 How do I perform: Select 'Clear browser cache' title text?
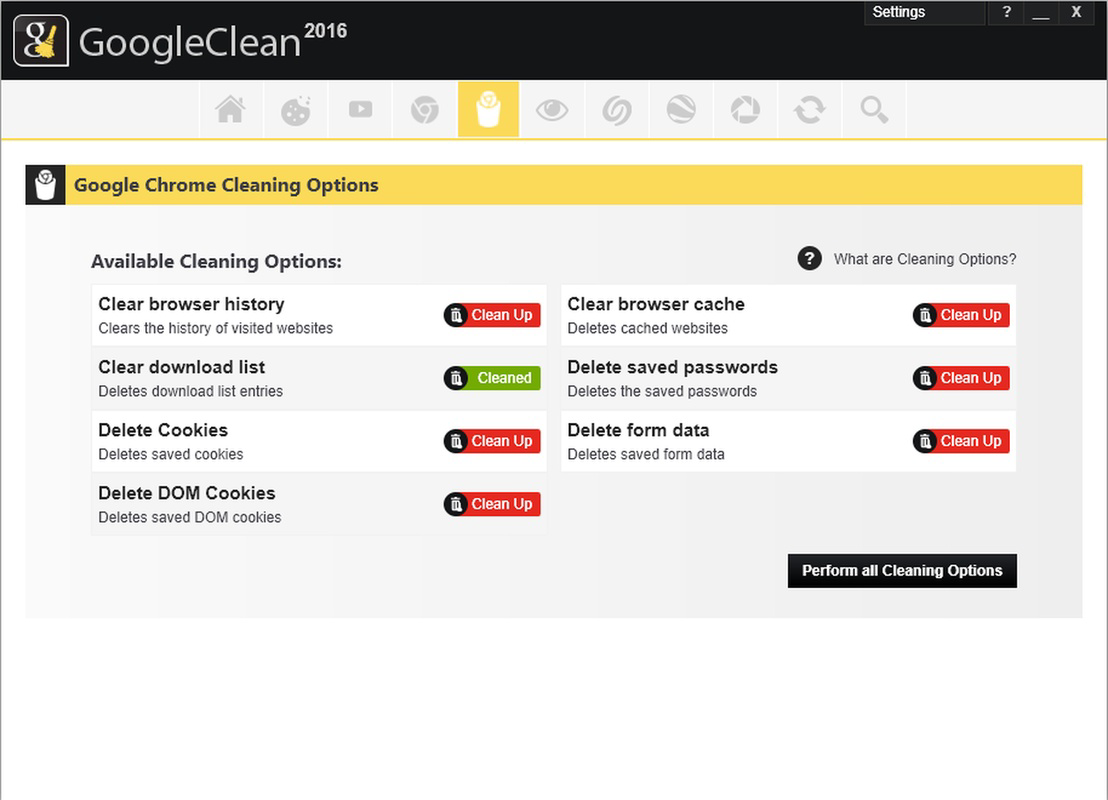tap(656, 305)
